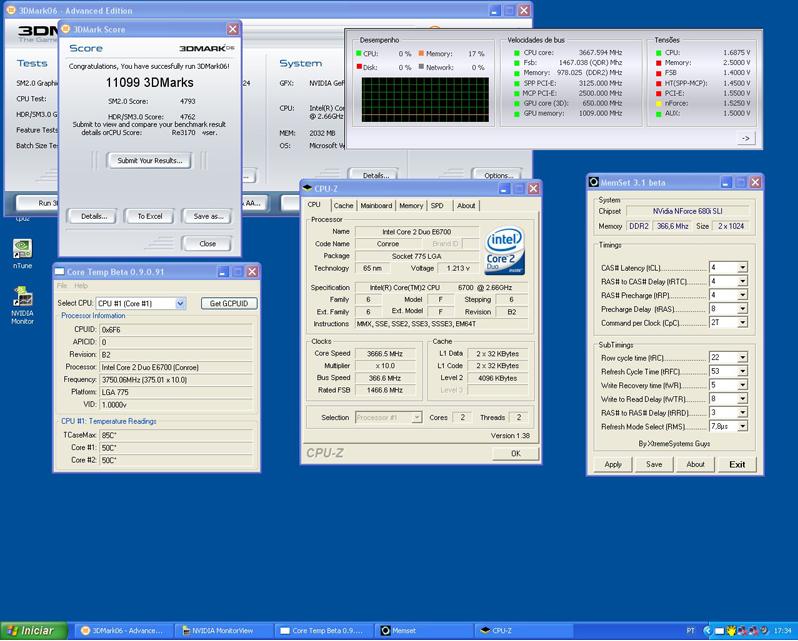Click the PT language indicator
798x641 pixels.
pos(690,631)
